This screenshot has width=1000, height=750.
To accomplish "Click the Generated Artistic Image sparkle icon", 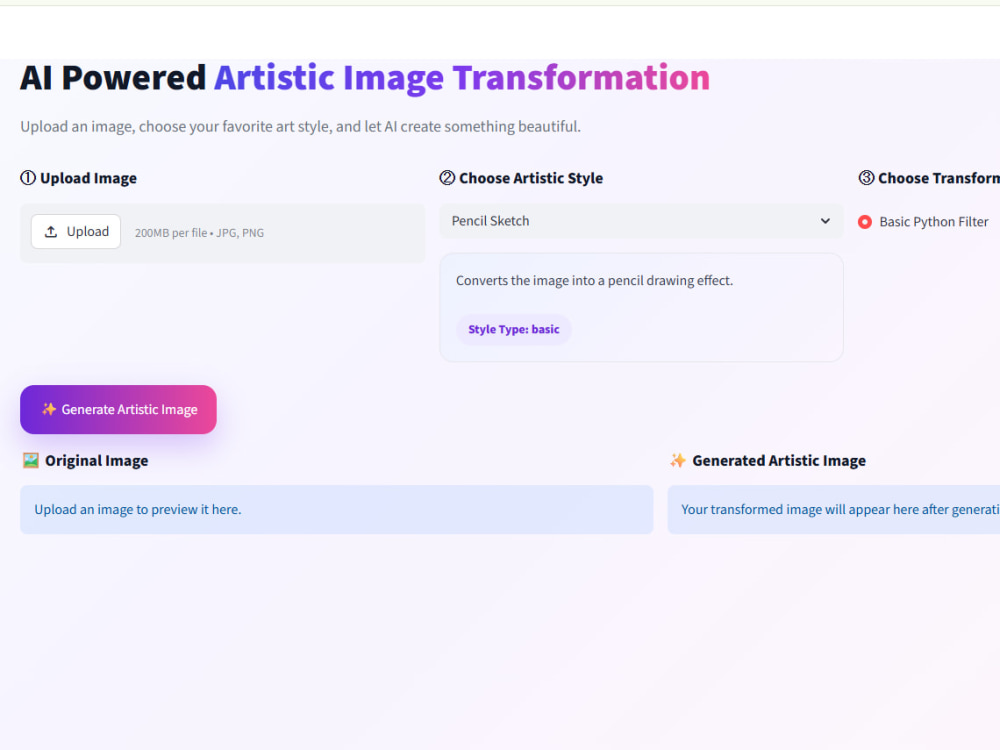I will (x=677, y=460).
